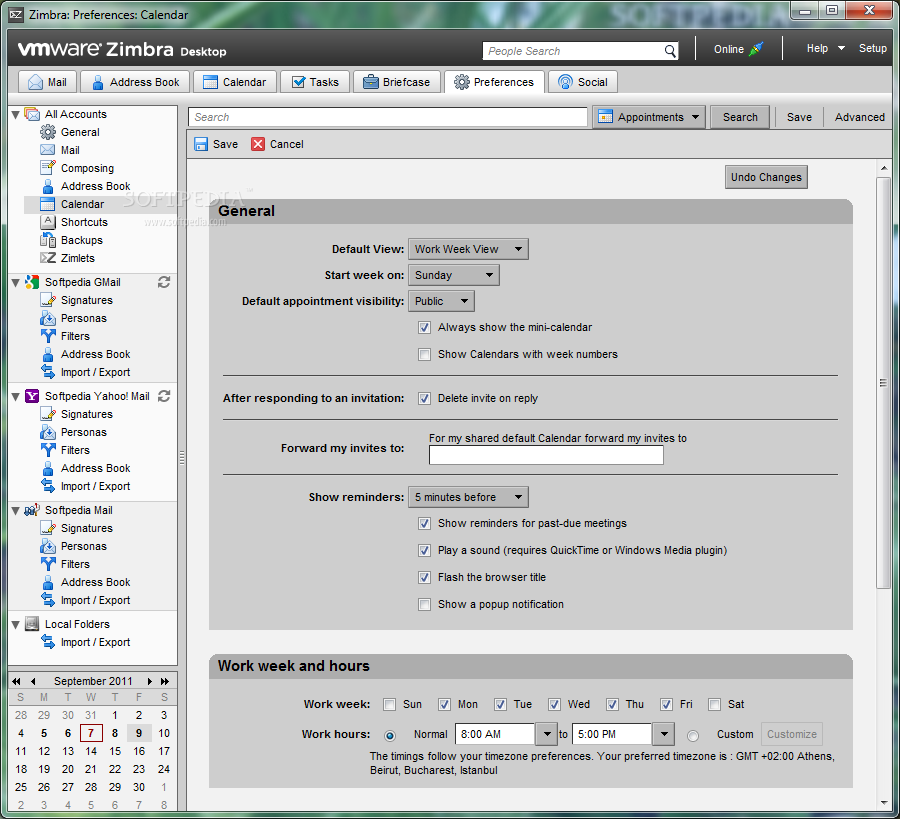Click the Zimlets icon in sidebar
The image size is (900, 819).
tap(48, 258)
